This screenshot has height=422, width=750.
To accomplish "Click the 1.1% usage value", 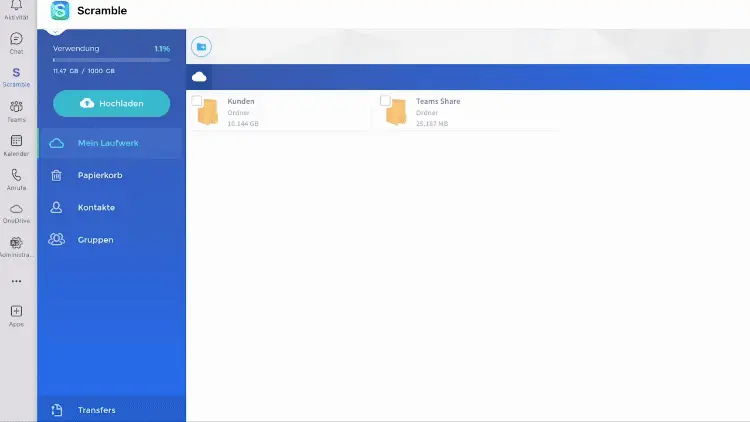I will (x=162, y=49).
